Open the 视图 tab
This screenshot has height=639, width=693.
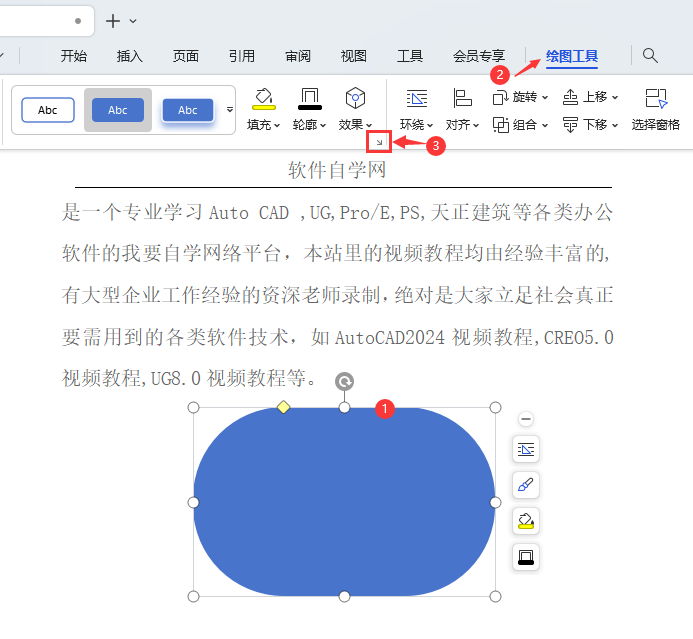(x=354, y=56)
